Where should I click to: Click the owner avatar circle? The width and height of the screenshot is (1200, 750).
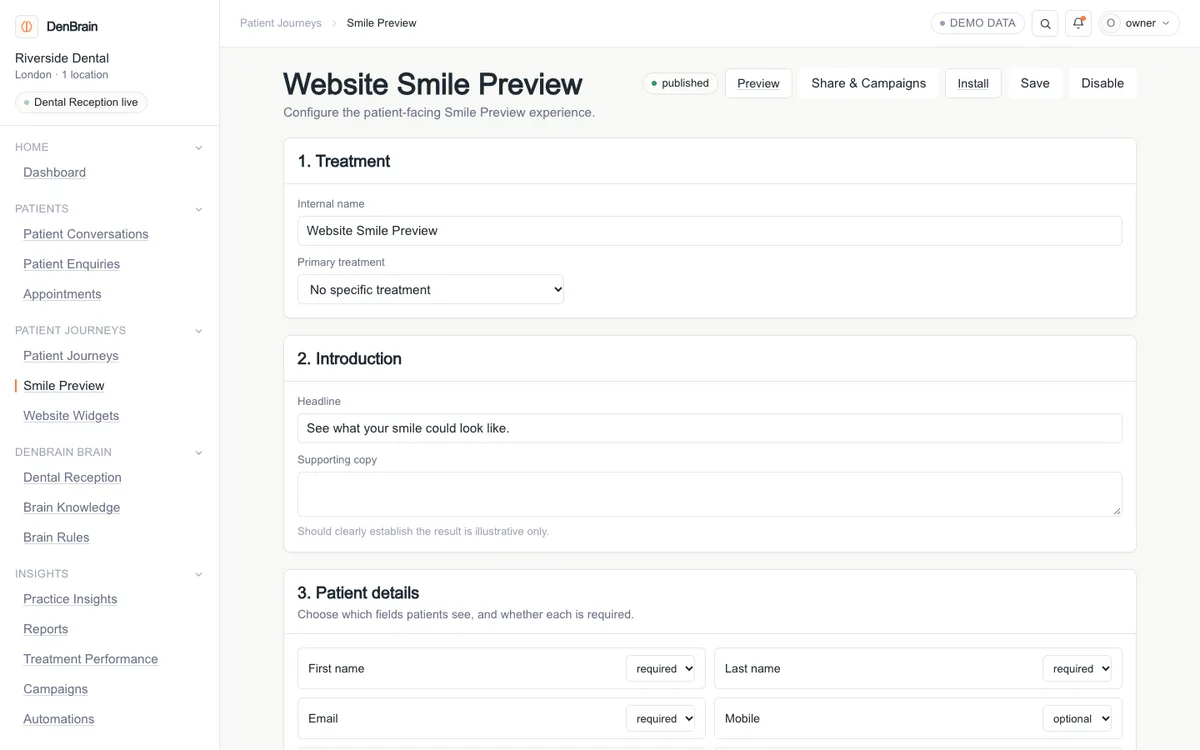(x=1111, y=23)
